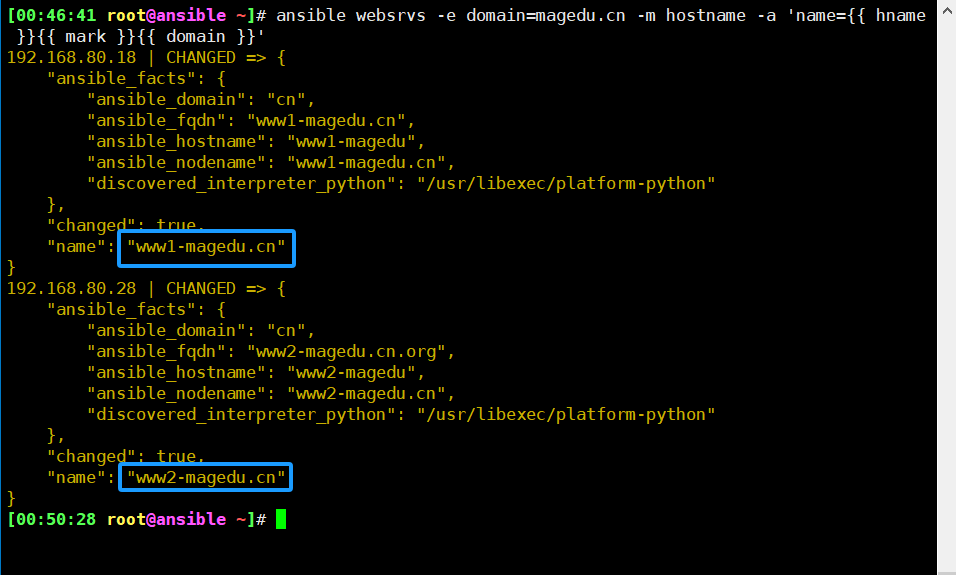Click "websrvs" in the ansible command
The width and height of the screenshot is (956, 575).
391,15
